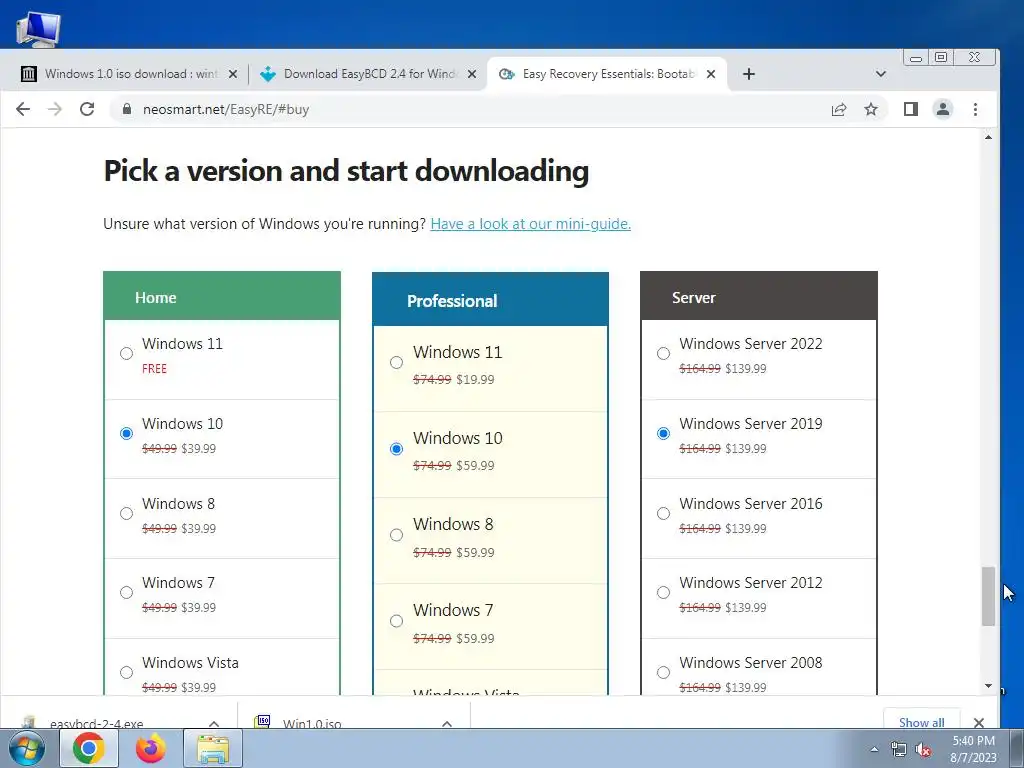1024x768 pixels.
Task: Close the Windows 1.0 iso download tab
Action: 232,74
